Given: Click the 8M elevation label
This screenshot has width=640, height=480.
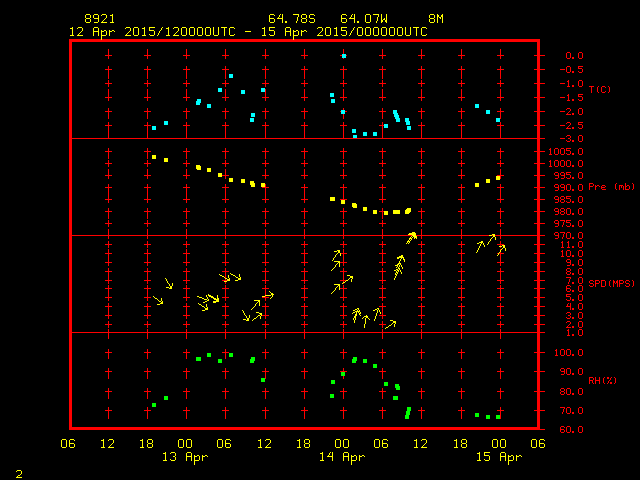Looking at the screenshot, I should tap(436, 19).
